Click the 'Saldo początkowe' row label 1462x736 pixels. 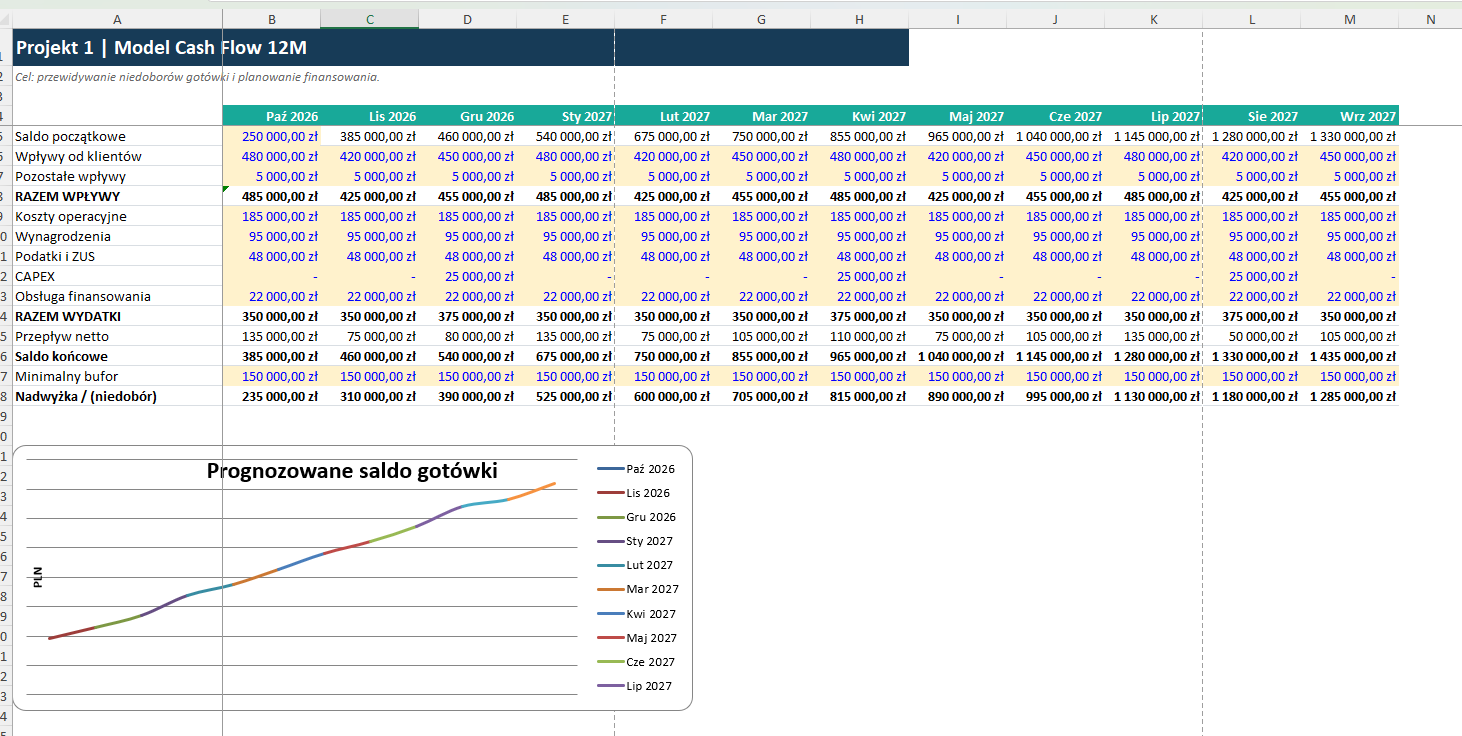(71, 136)
